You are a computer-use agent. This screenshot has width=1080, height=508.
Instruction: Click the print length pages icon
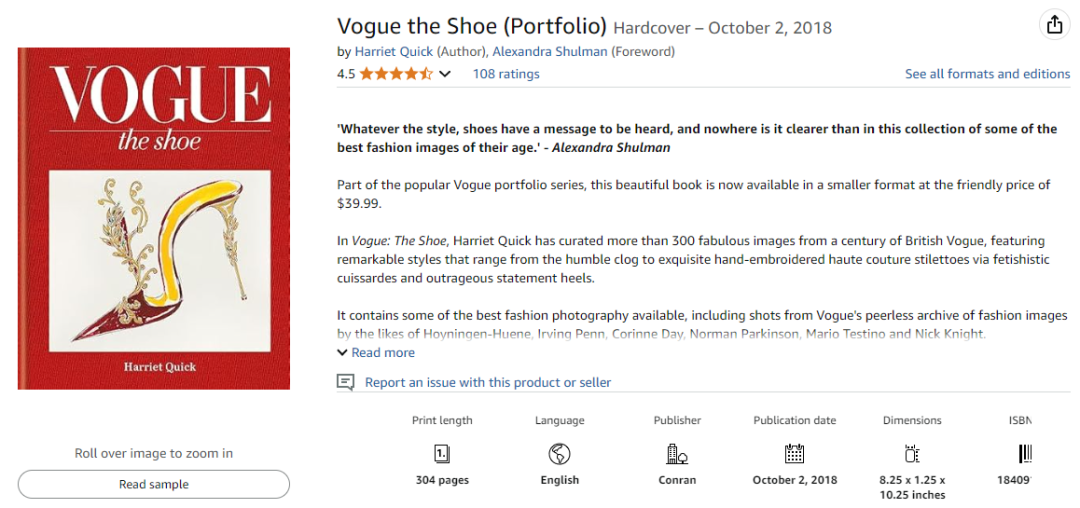tap(442, 454)
